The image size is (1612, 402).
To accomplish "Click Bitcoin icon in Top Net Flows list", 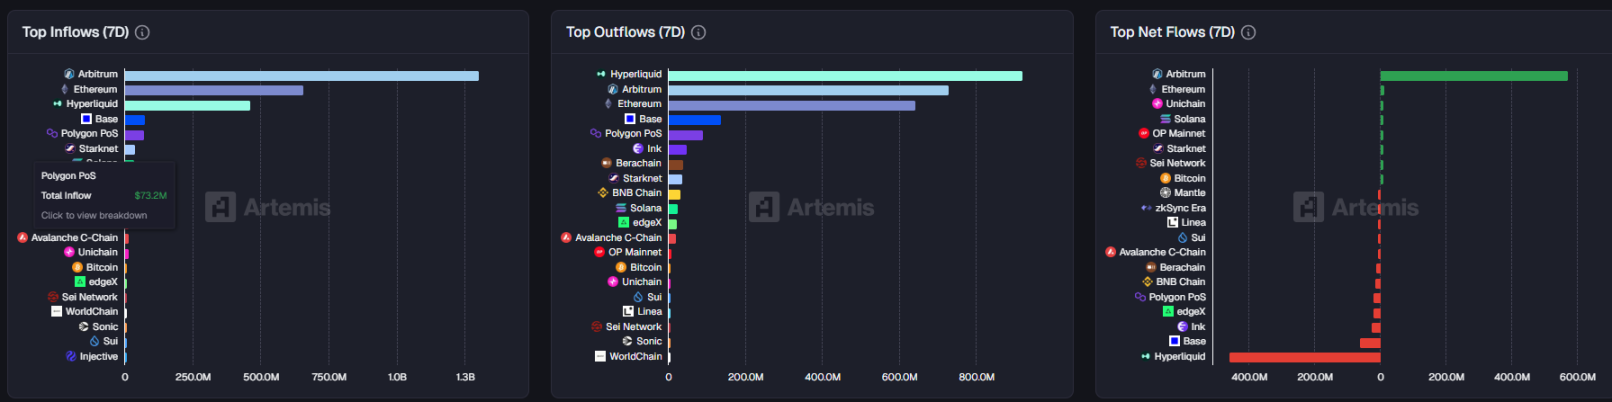I will [1165, 178].
